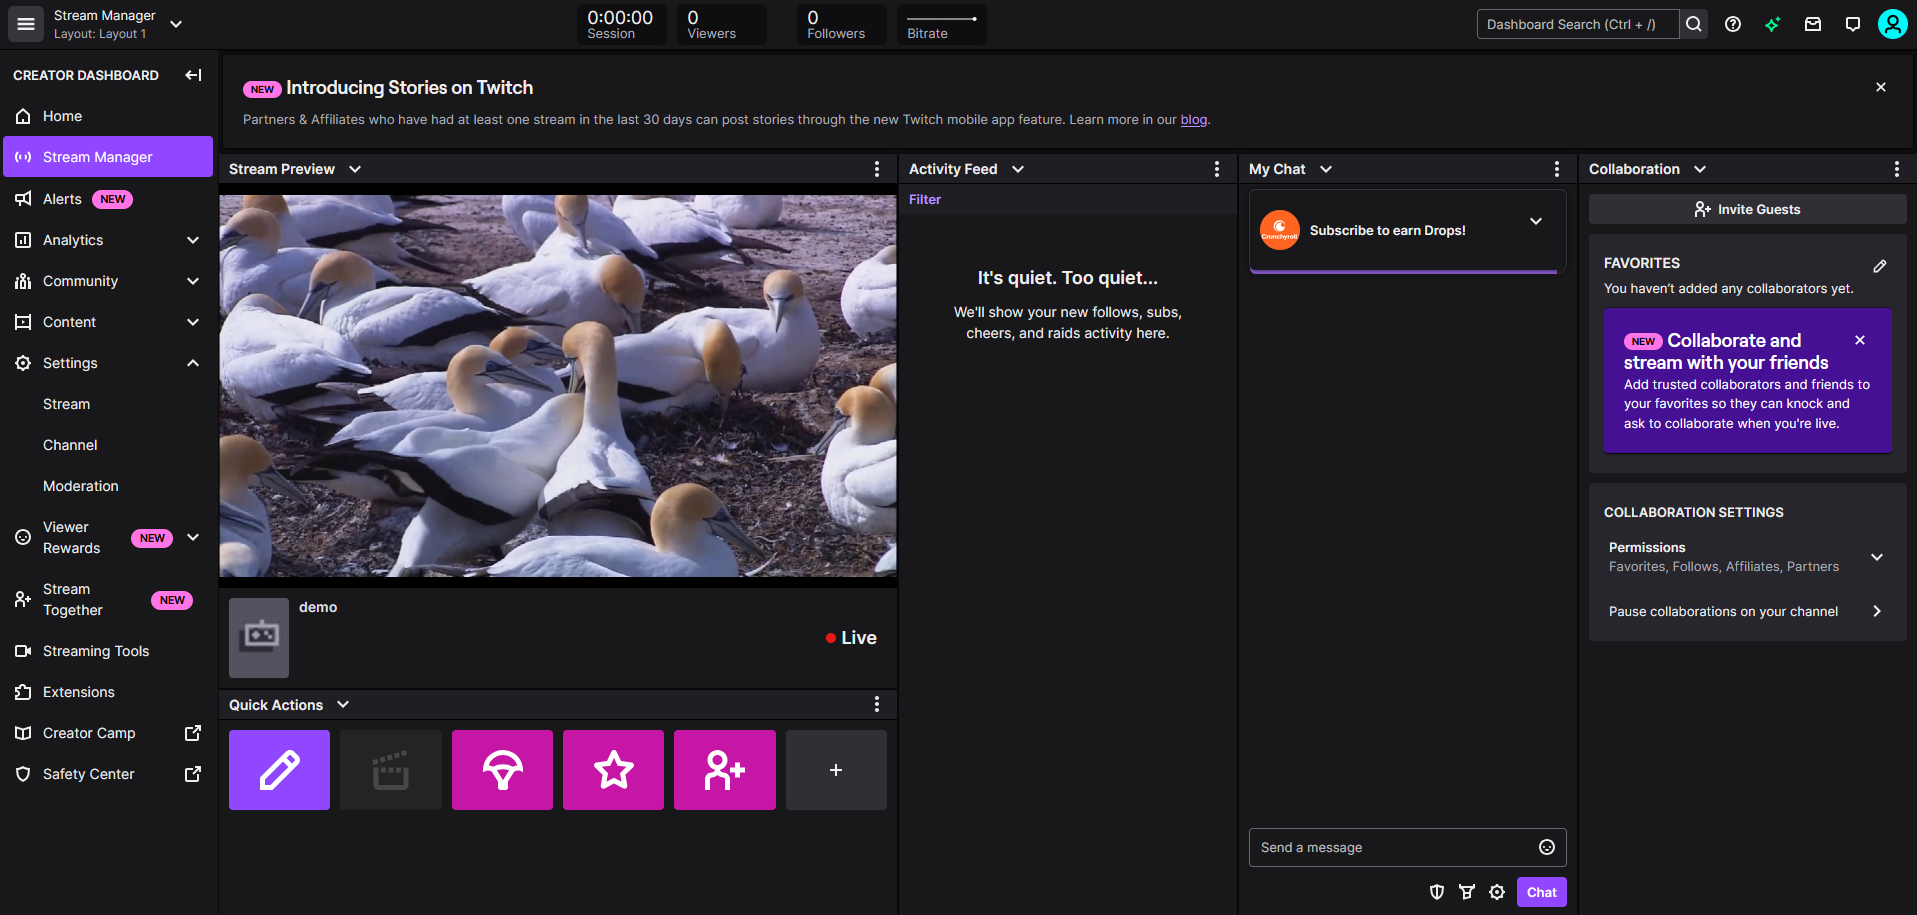Screen dimensions: 1917x915
Task: Open the emoji picker in chat input
Action: [x=1547, y=847]
